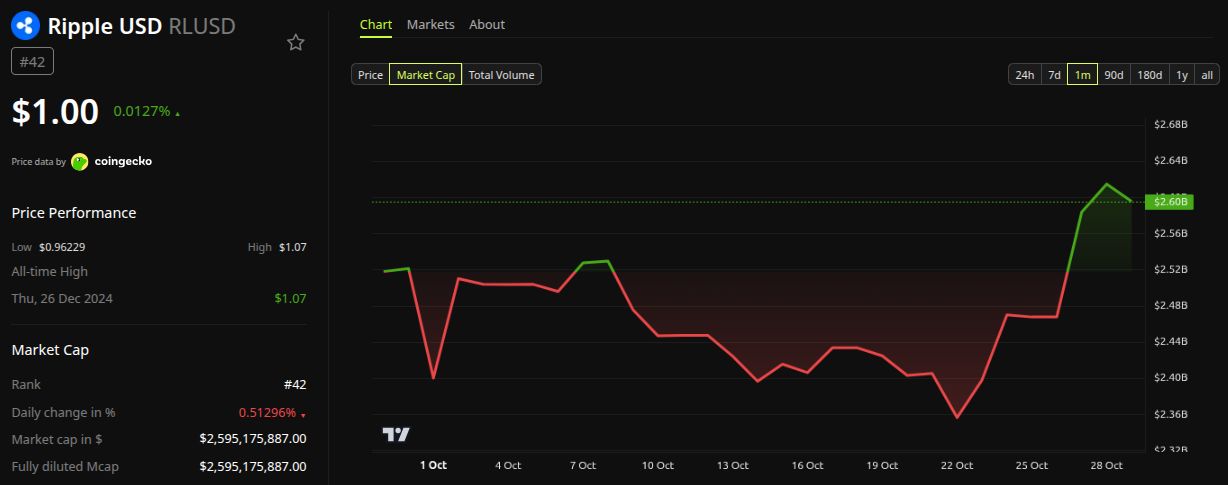Click the 22 Oct x-axis date label
The width and height of the screenshot is (1228, 485).
[957, 465]
